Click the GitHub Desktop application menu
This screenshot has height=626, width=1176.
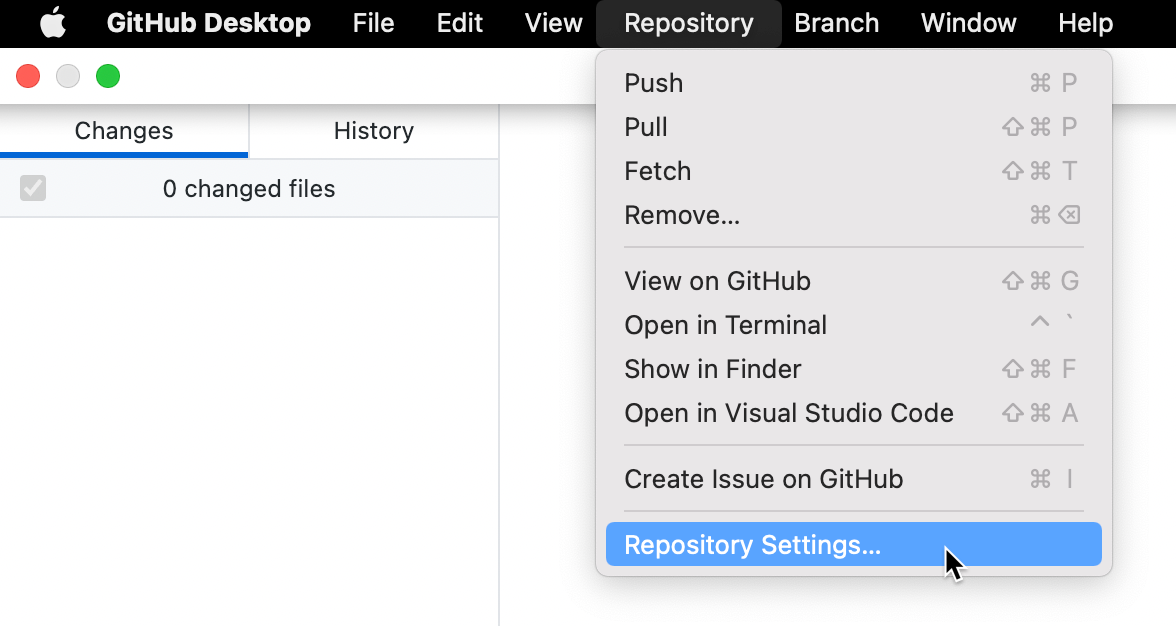209,23
